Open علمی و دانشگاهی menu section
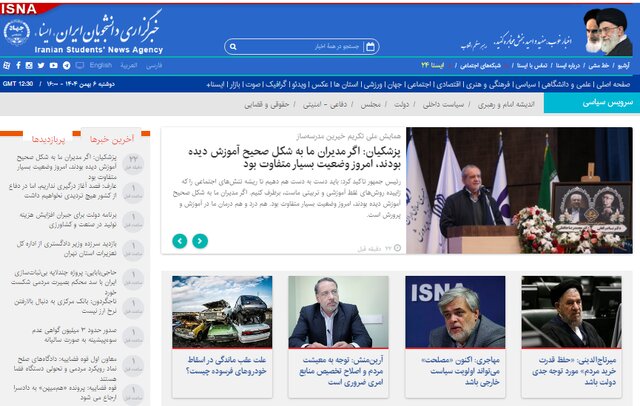The height and width of the screenshot is (406, 640). (x=568, y=84)
